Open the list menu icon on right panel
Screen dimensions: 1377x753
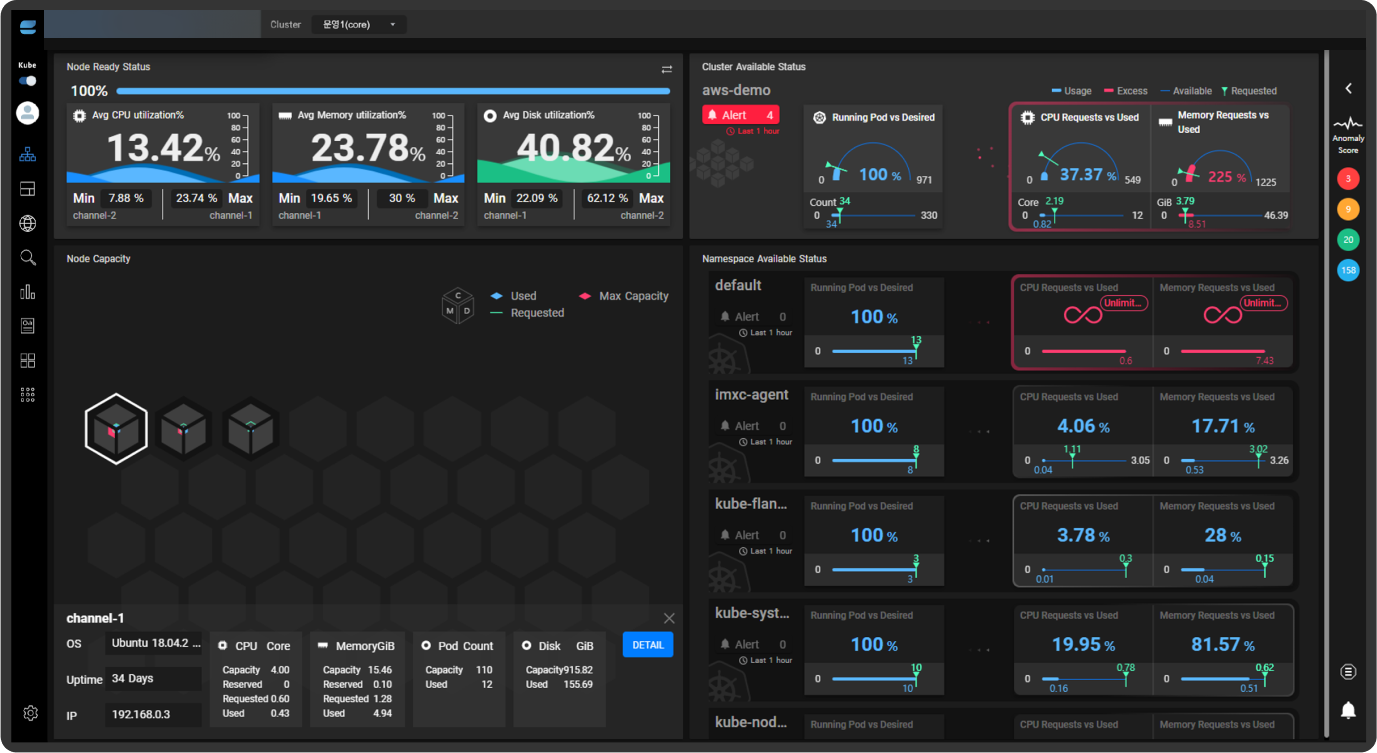(1348, 672)
